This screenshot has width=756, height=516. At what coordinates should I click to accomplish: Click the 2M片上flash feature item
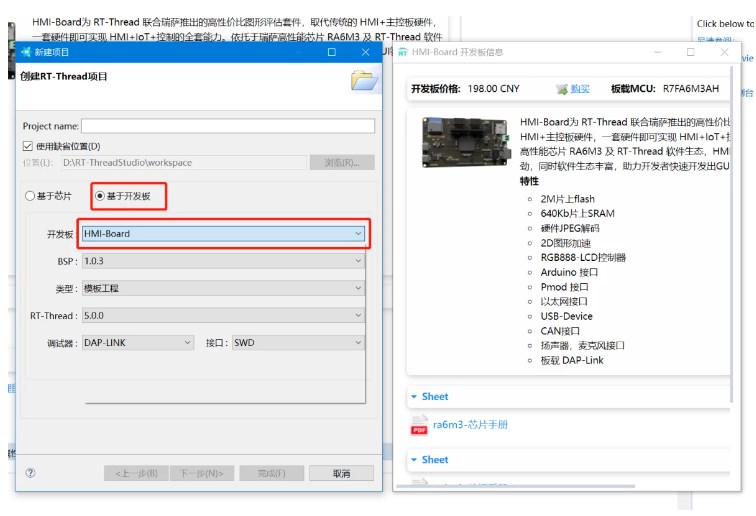(x=567, y=199)
